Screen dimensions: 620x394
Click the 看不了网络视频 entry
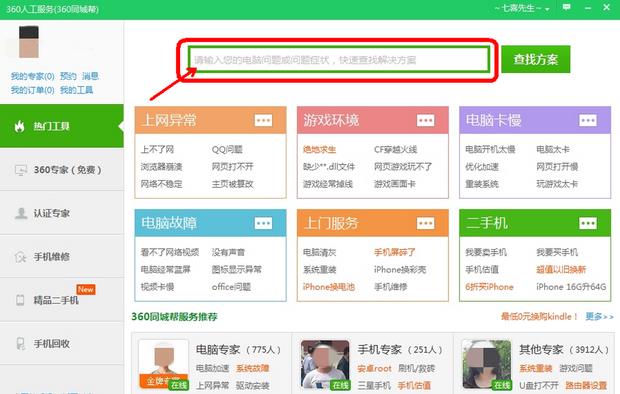click(170, 252)
